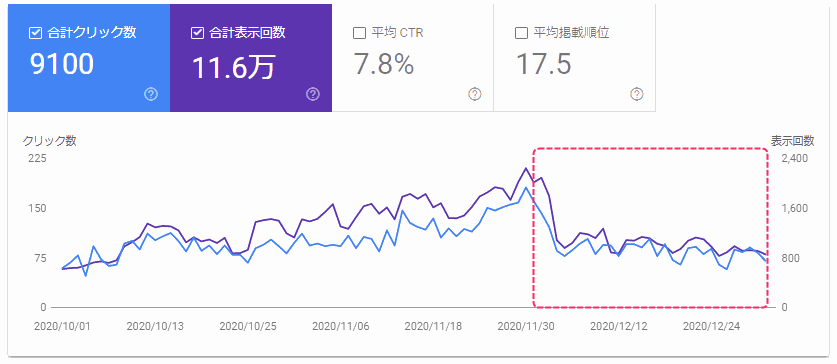Click the 2020/10/01 date label

click(62, 326)
